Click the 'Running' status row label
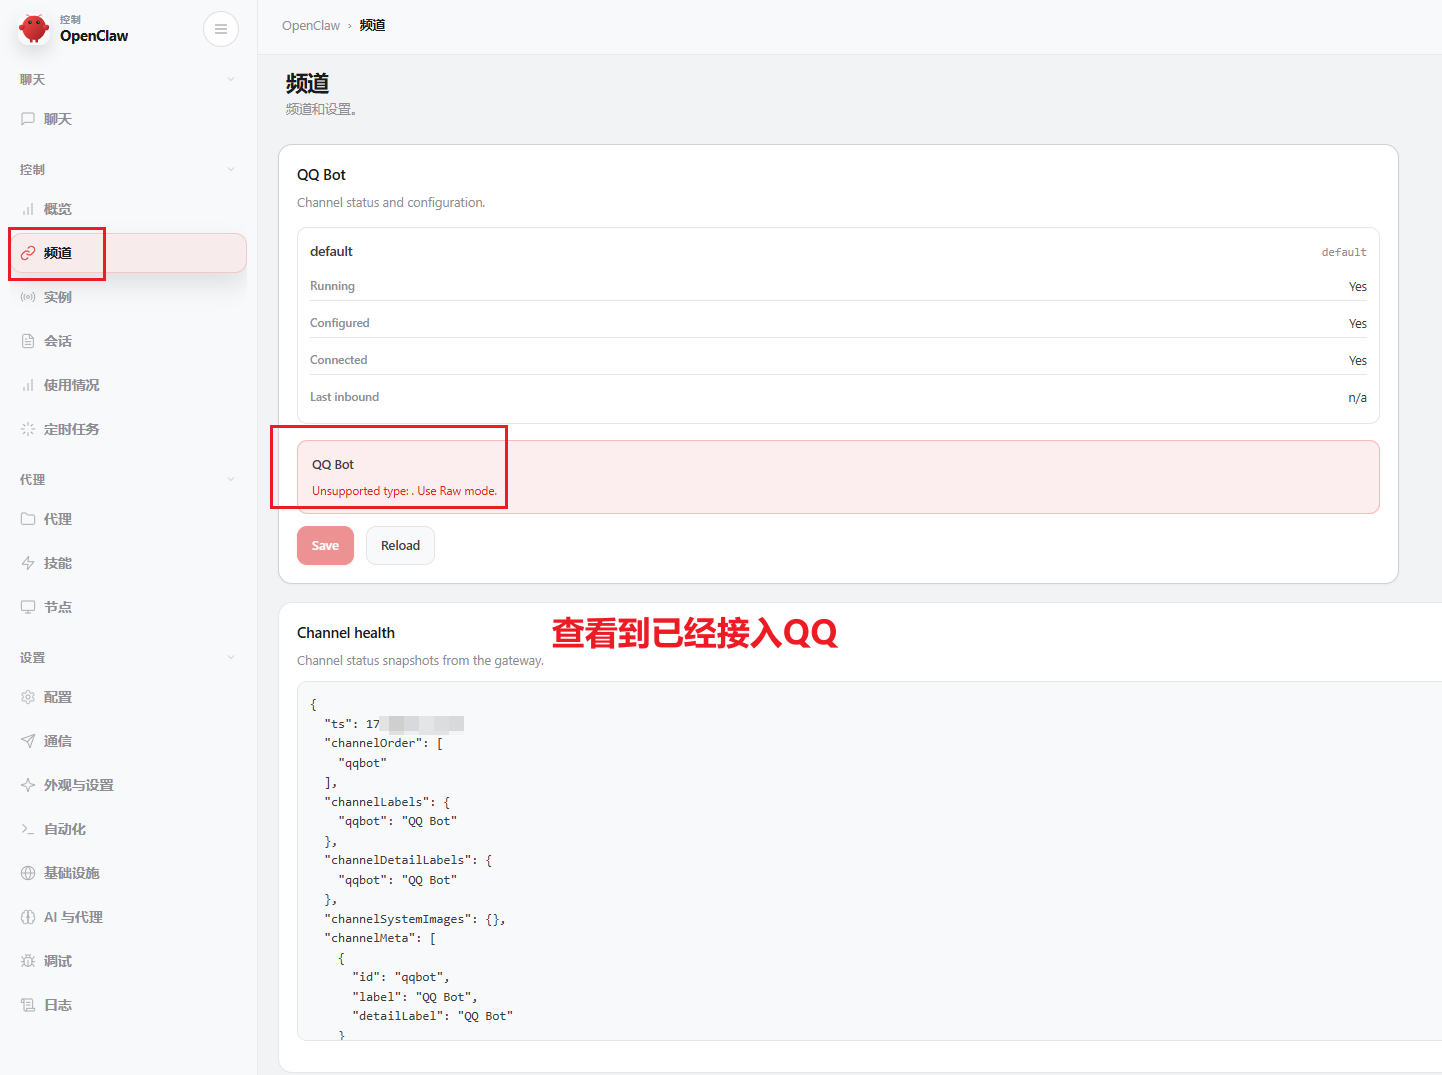1442x1075 pixels. pos(332,286)
